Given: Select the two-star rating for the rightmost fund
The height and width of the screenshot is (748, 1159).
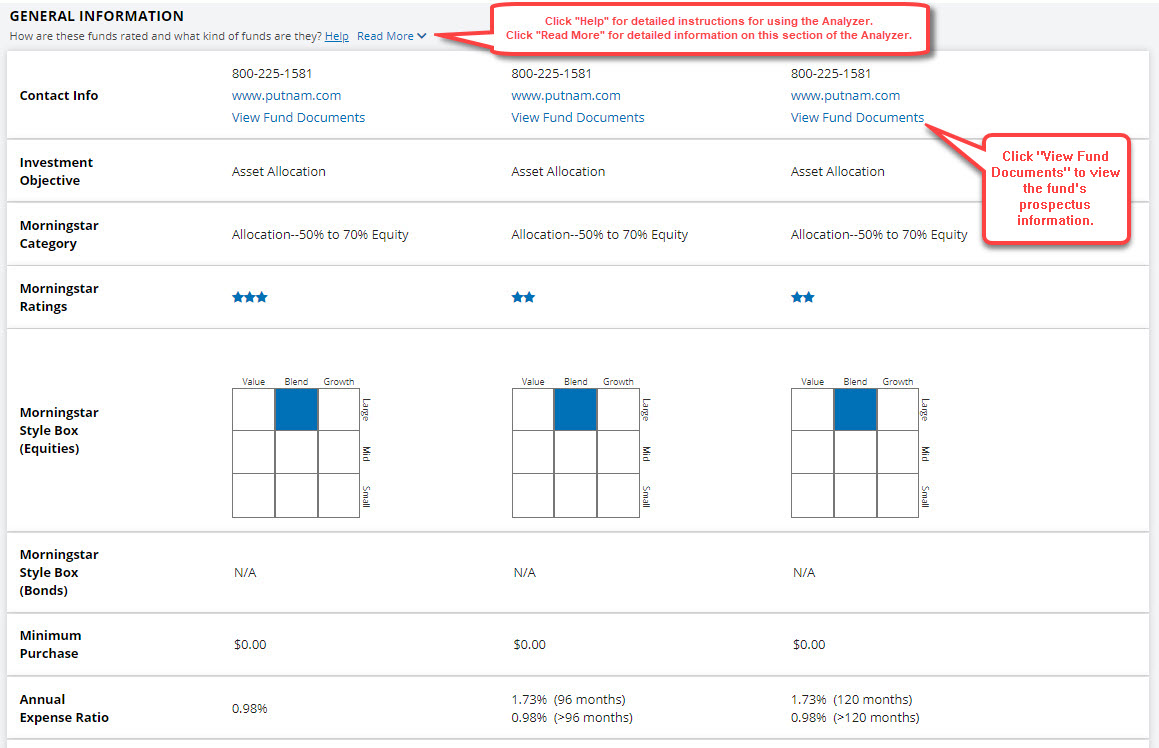Looking at the screenshot, I should [x=803, y=296].
